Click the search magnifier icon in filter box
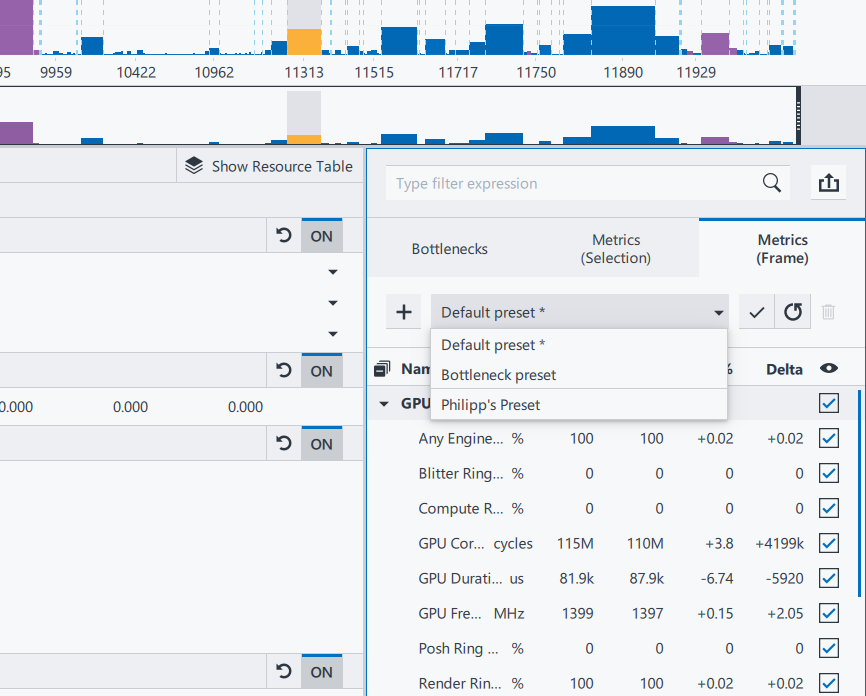This screenshot has height=696, width=866. click(771, 183)
